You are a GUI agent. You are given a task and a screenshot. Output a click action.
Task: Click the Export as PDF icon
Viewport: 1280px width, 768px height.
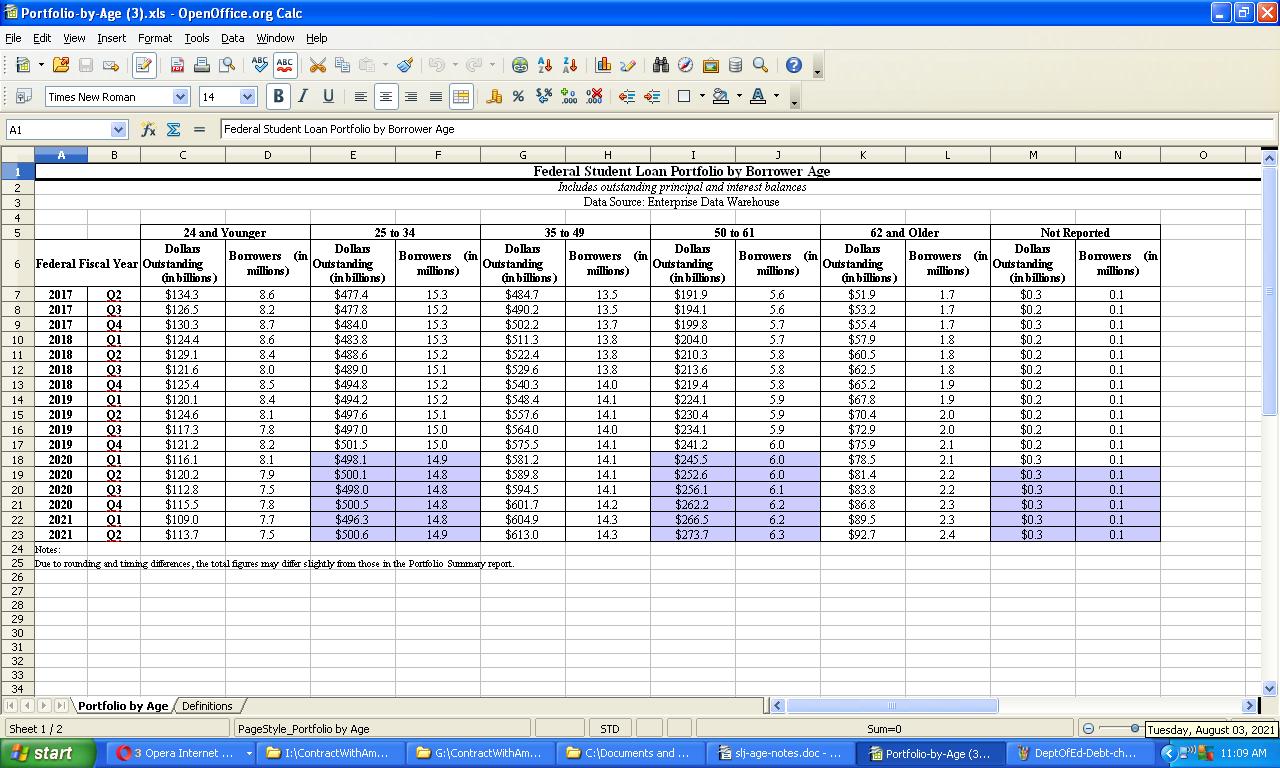click(177, 65)
